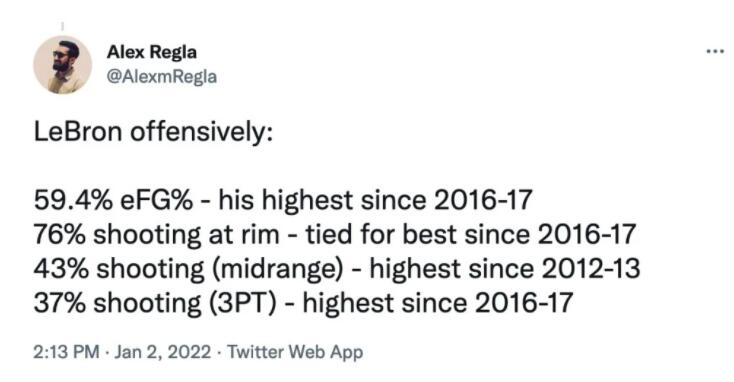The height and width of the screenshot is (382, 734).
Task: Click the 2:13 PM timestamp
Action: point(66,351)
